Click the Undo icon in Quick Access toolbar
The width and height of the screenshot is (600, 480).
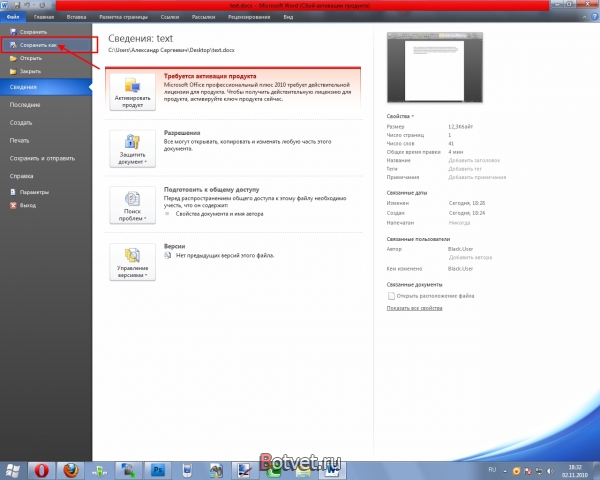pos(28,5)
